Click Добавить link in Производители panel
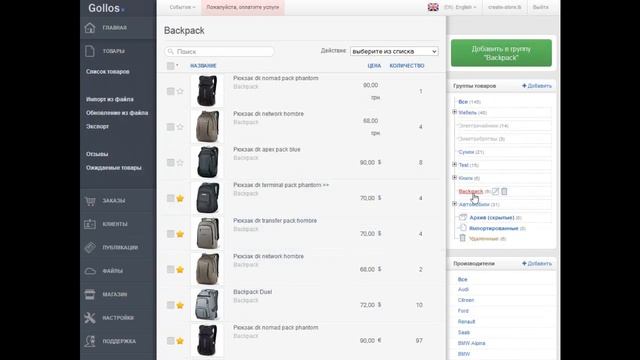640x360 pixels. coord(537,264)
